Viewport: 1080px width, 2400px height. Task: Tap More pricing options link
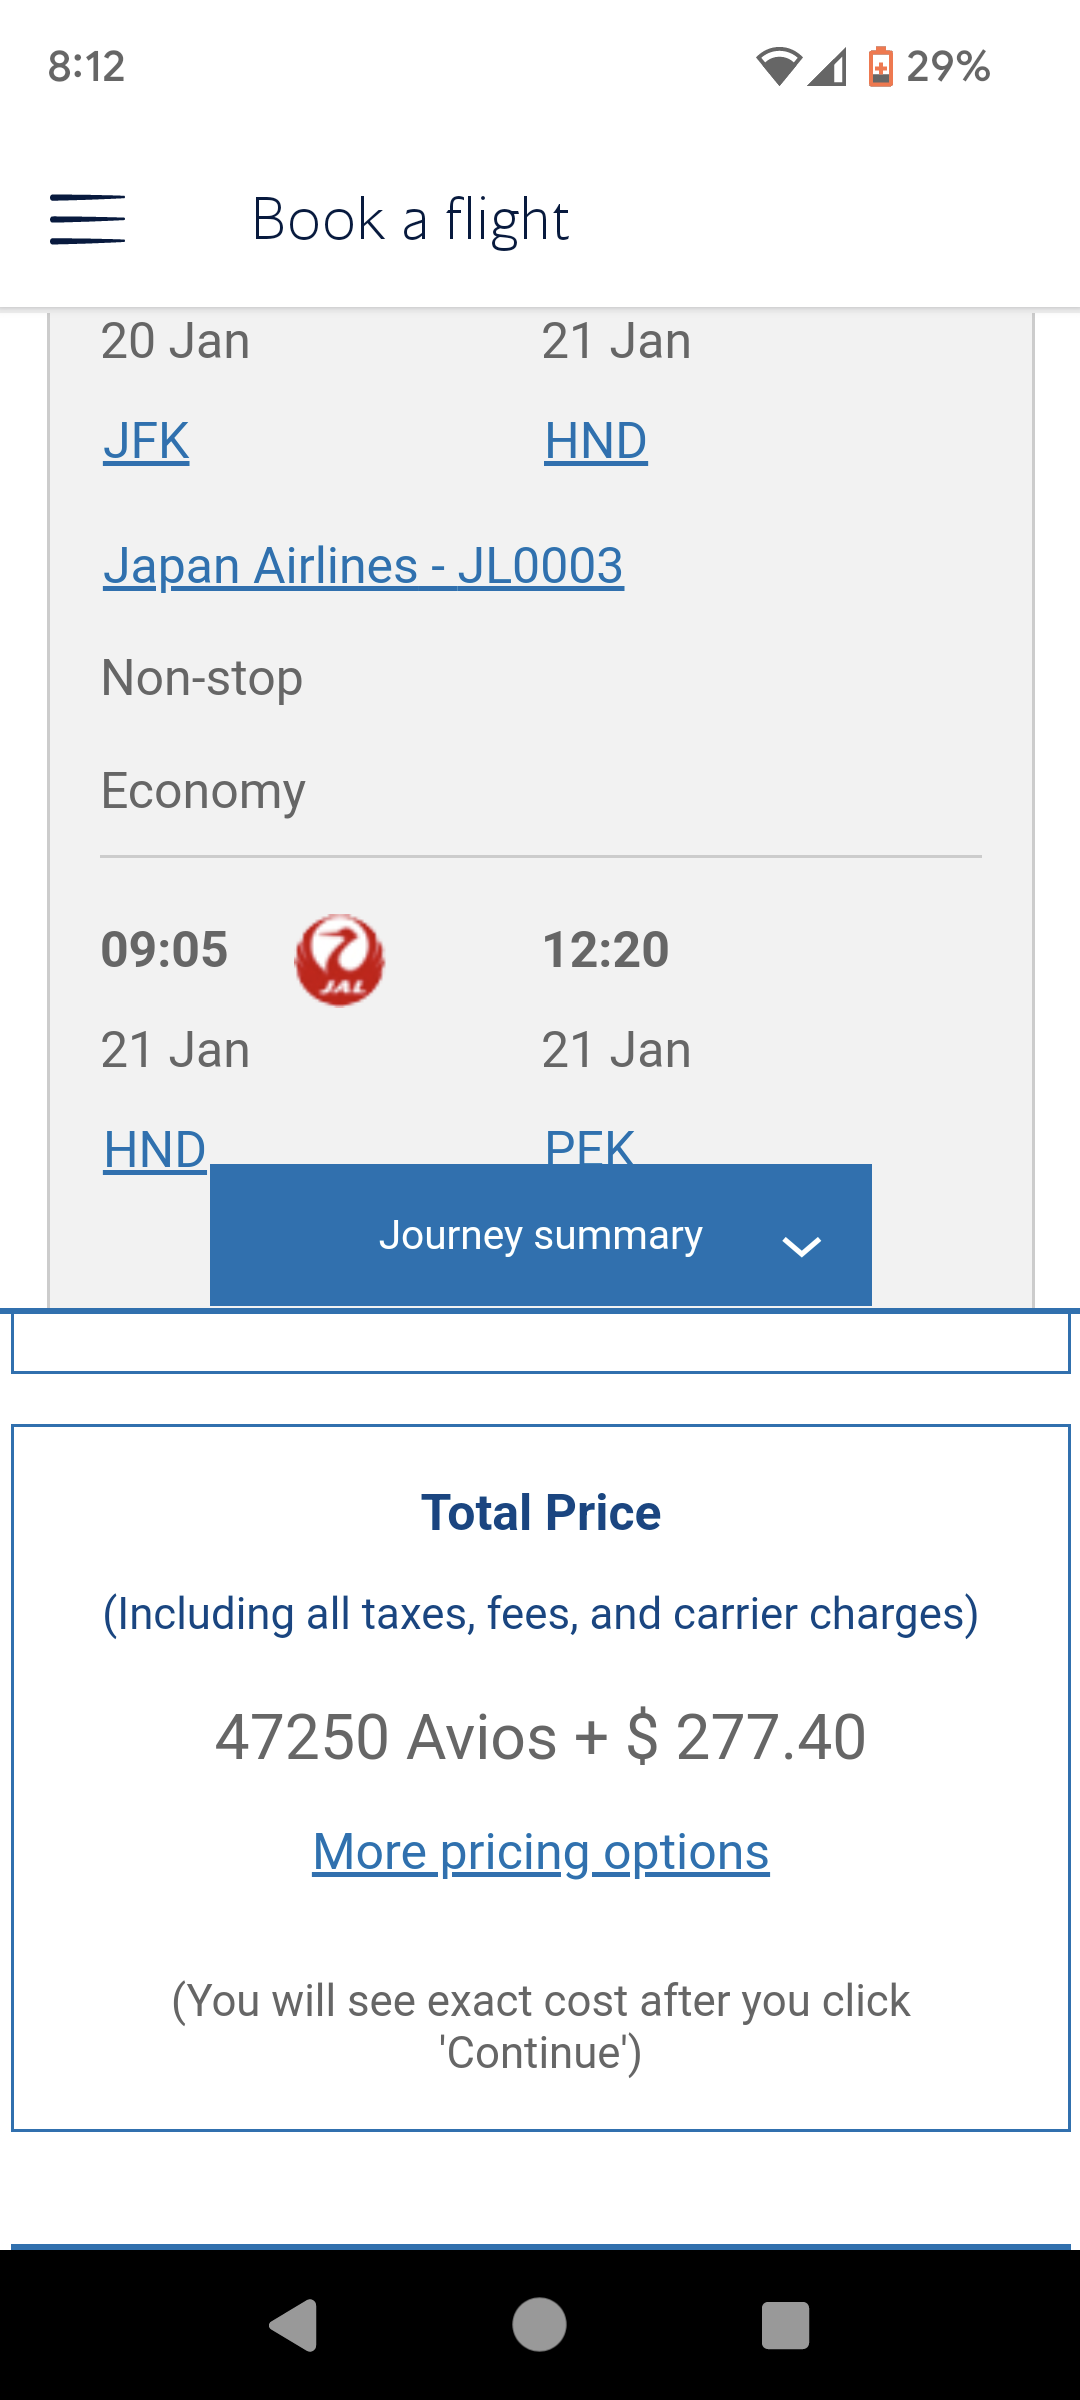[541, 1852]
